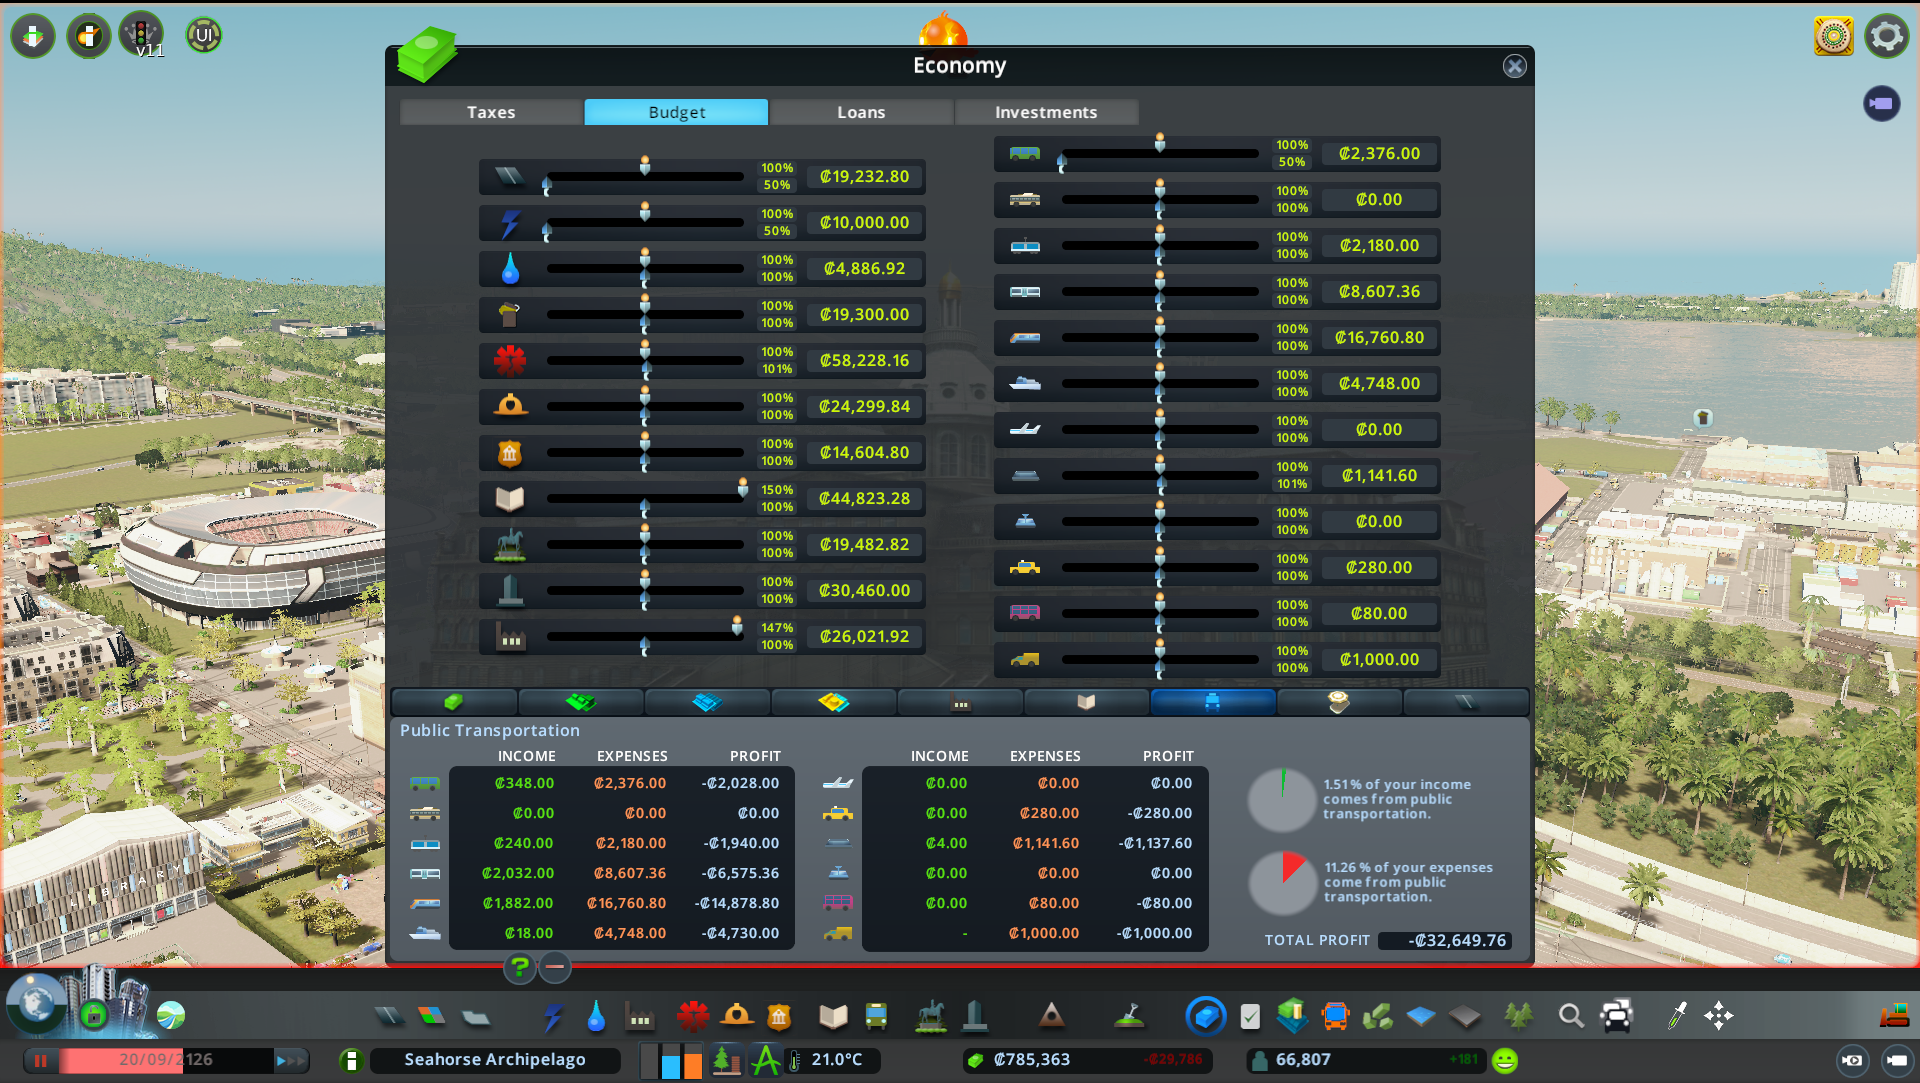Switch to the Taxes tab
This screenshot has width=1920, height=1083.
point(491,112)
